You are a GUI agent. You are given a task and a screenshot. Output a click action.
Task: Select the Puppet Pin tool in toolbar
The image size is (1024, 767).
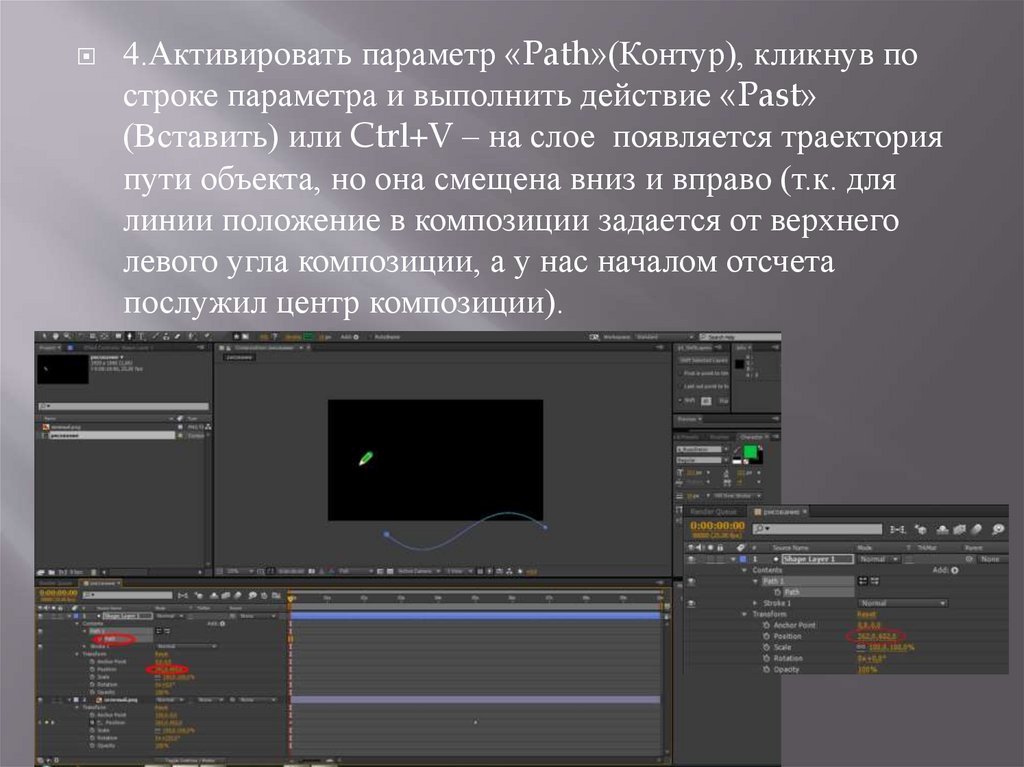206,336
